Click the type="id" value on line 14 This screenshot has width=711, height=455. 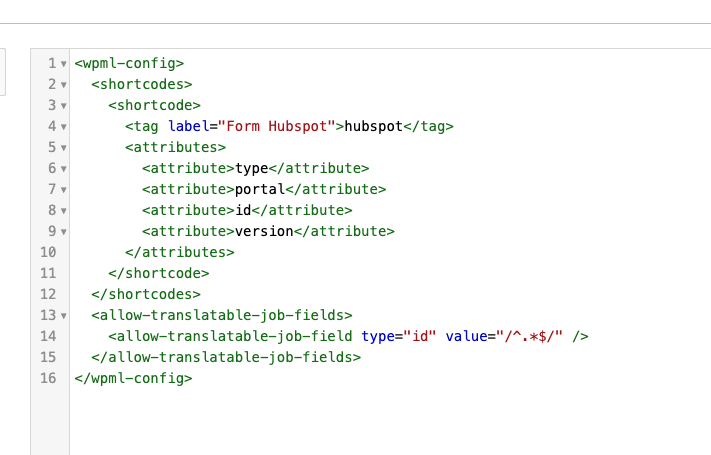tap(420, 336)
